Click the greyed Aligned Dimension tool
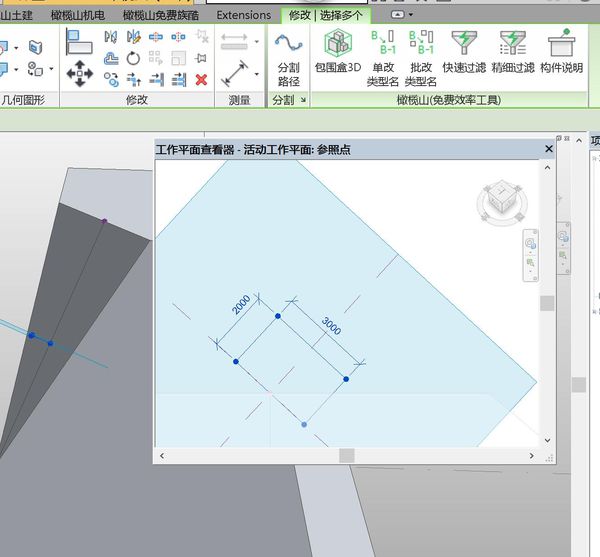 point(234,41)
